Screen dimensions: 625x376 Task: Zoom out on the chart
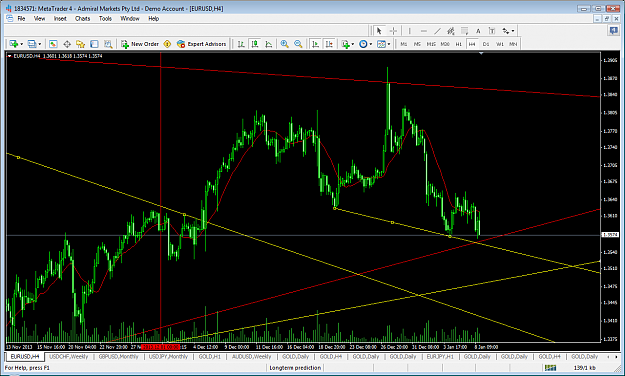[x=298, y=44]
